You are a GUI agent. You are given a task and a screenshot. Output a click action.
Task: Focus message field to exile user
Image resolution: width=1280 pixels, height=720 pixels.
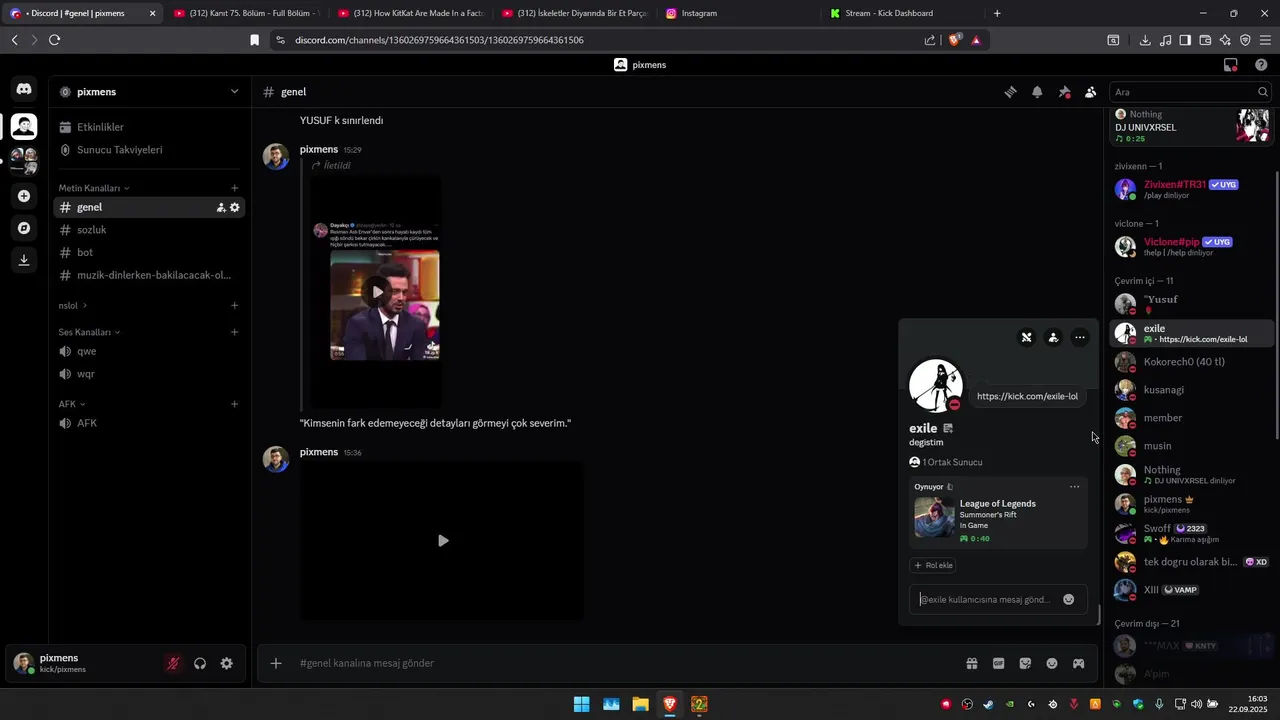tap(985, 600)
